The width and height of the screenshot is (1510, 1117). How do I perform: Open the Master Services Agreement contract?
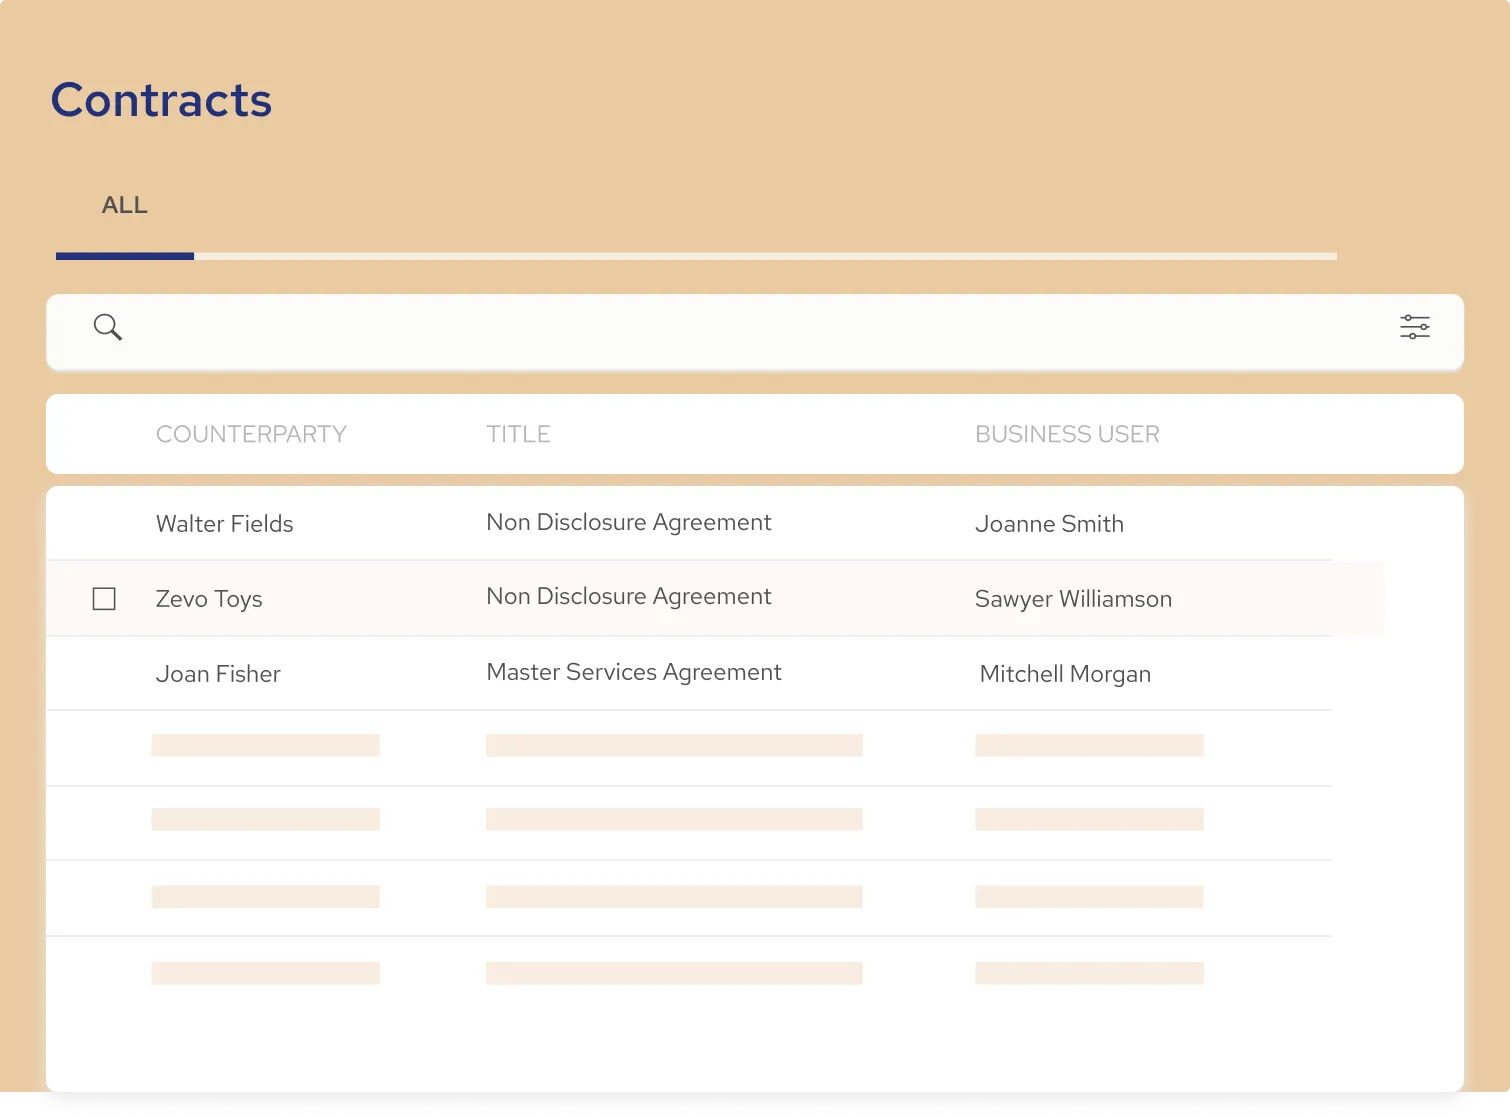[x=633, y=672]
